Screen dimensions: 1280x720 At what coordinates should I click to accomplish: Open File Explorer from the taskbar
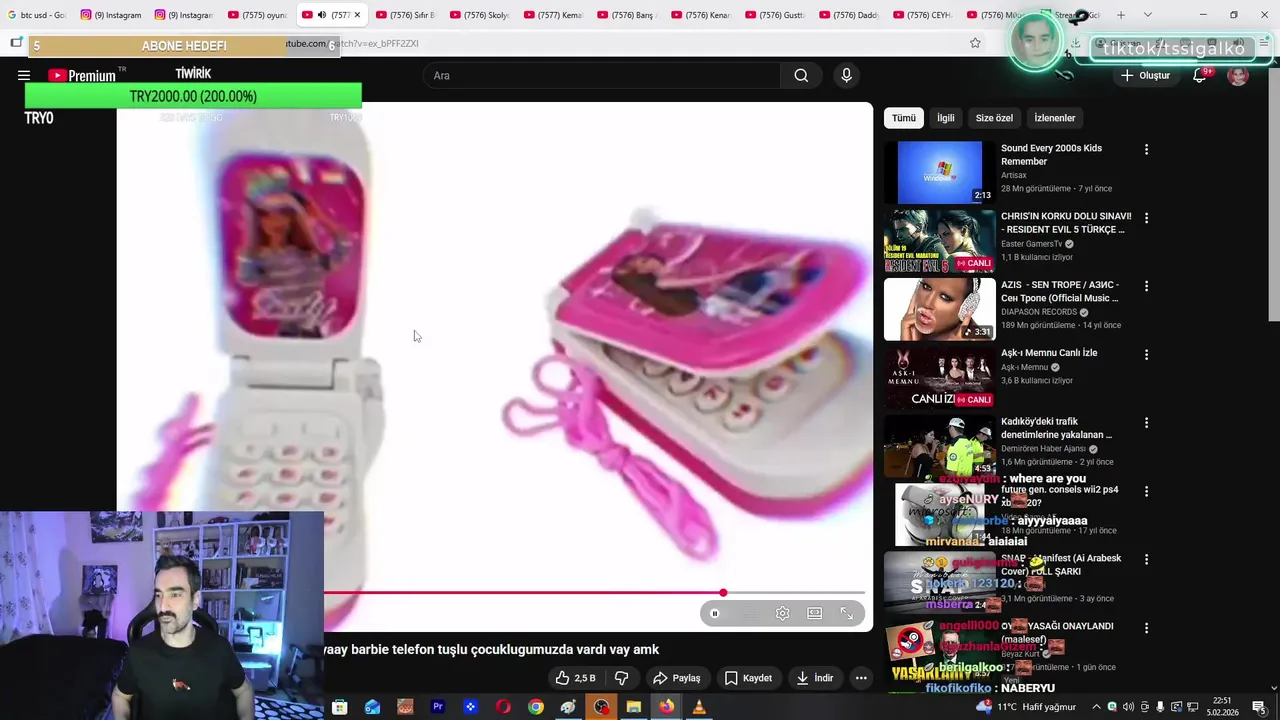(633, 707)
